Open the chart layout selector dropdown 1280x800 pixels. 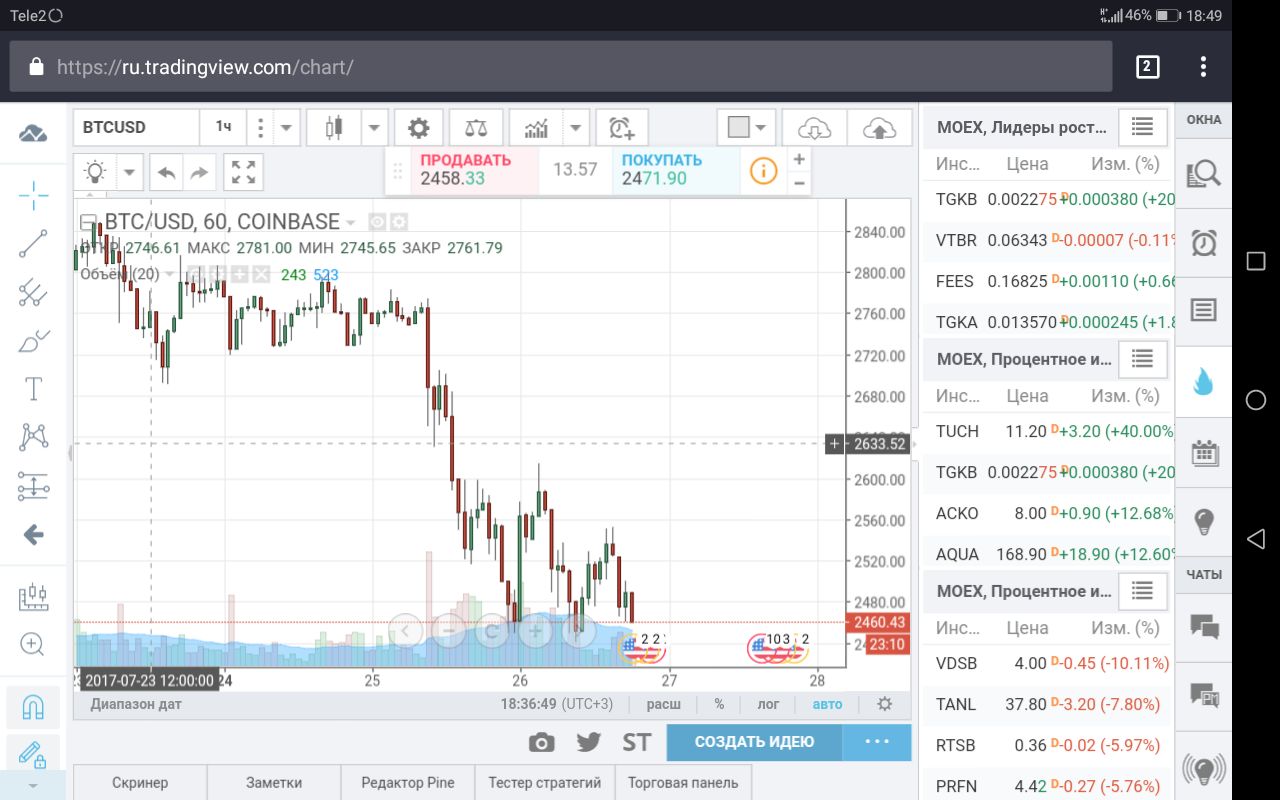pyautogui.click(x=746, y=128)
